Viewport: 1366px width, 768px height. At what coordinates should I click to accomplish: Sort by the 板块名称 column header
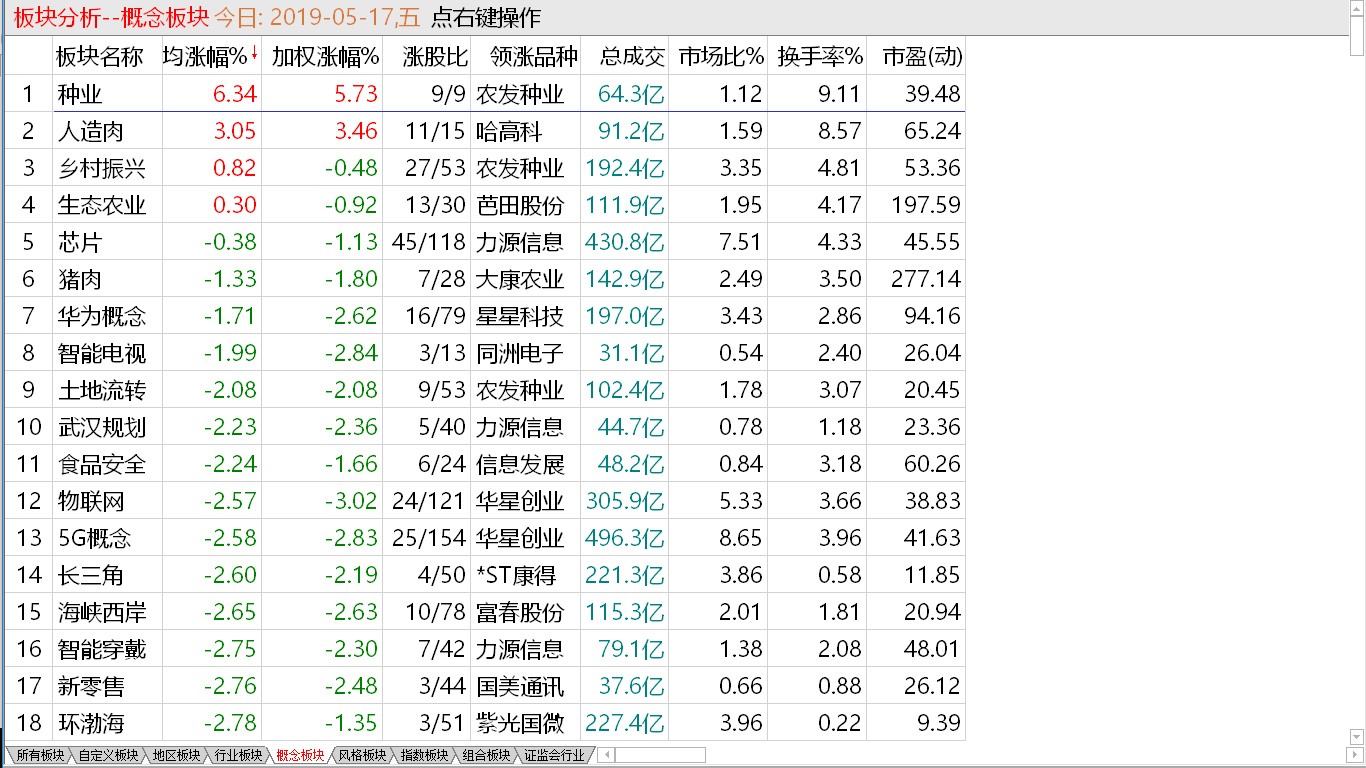tap(100, 57)
